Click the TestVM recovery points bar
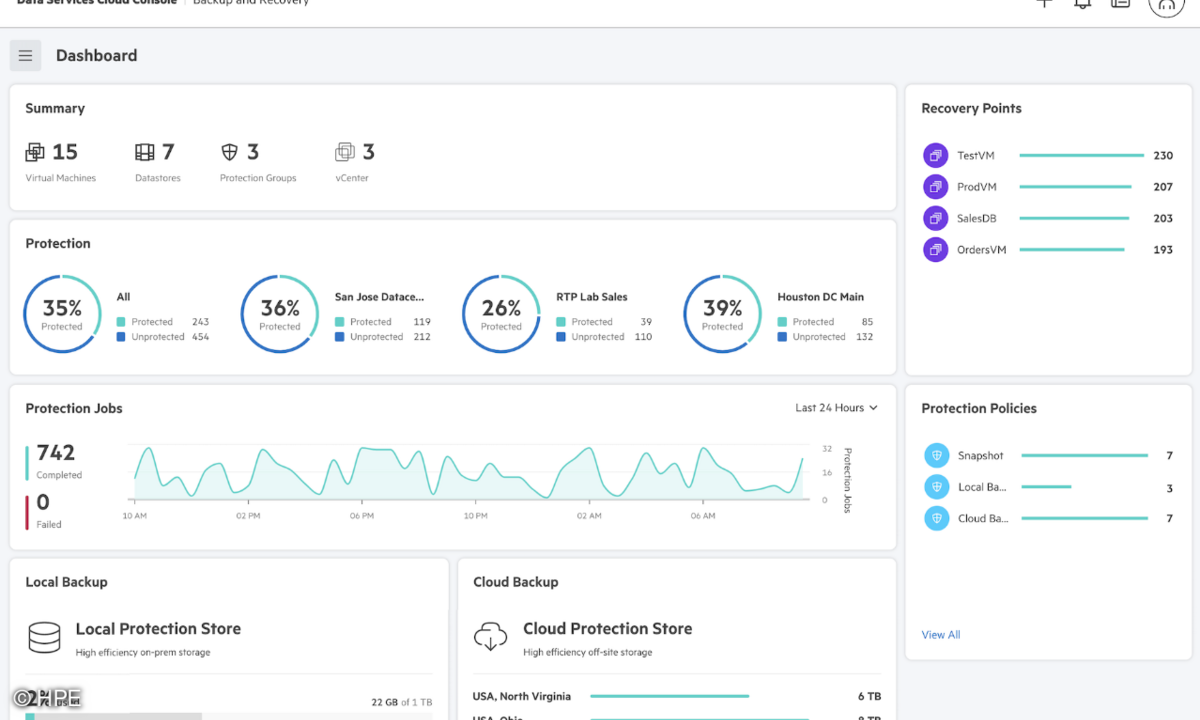 click(1081, 156)
